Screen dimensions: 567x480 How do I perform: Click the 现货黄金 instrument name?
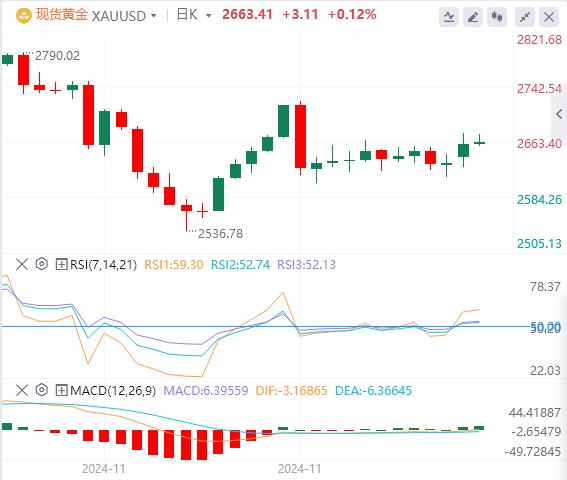tap(62, 15)
